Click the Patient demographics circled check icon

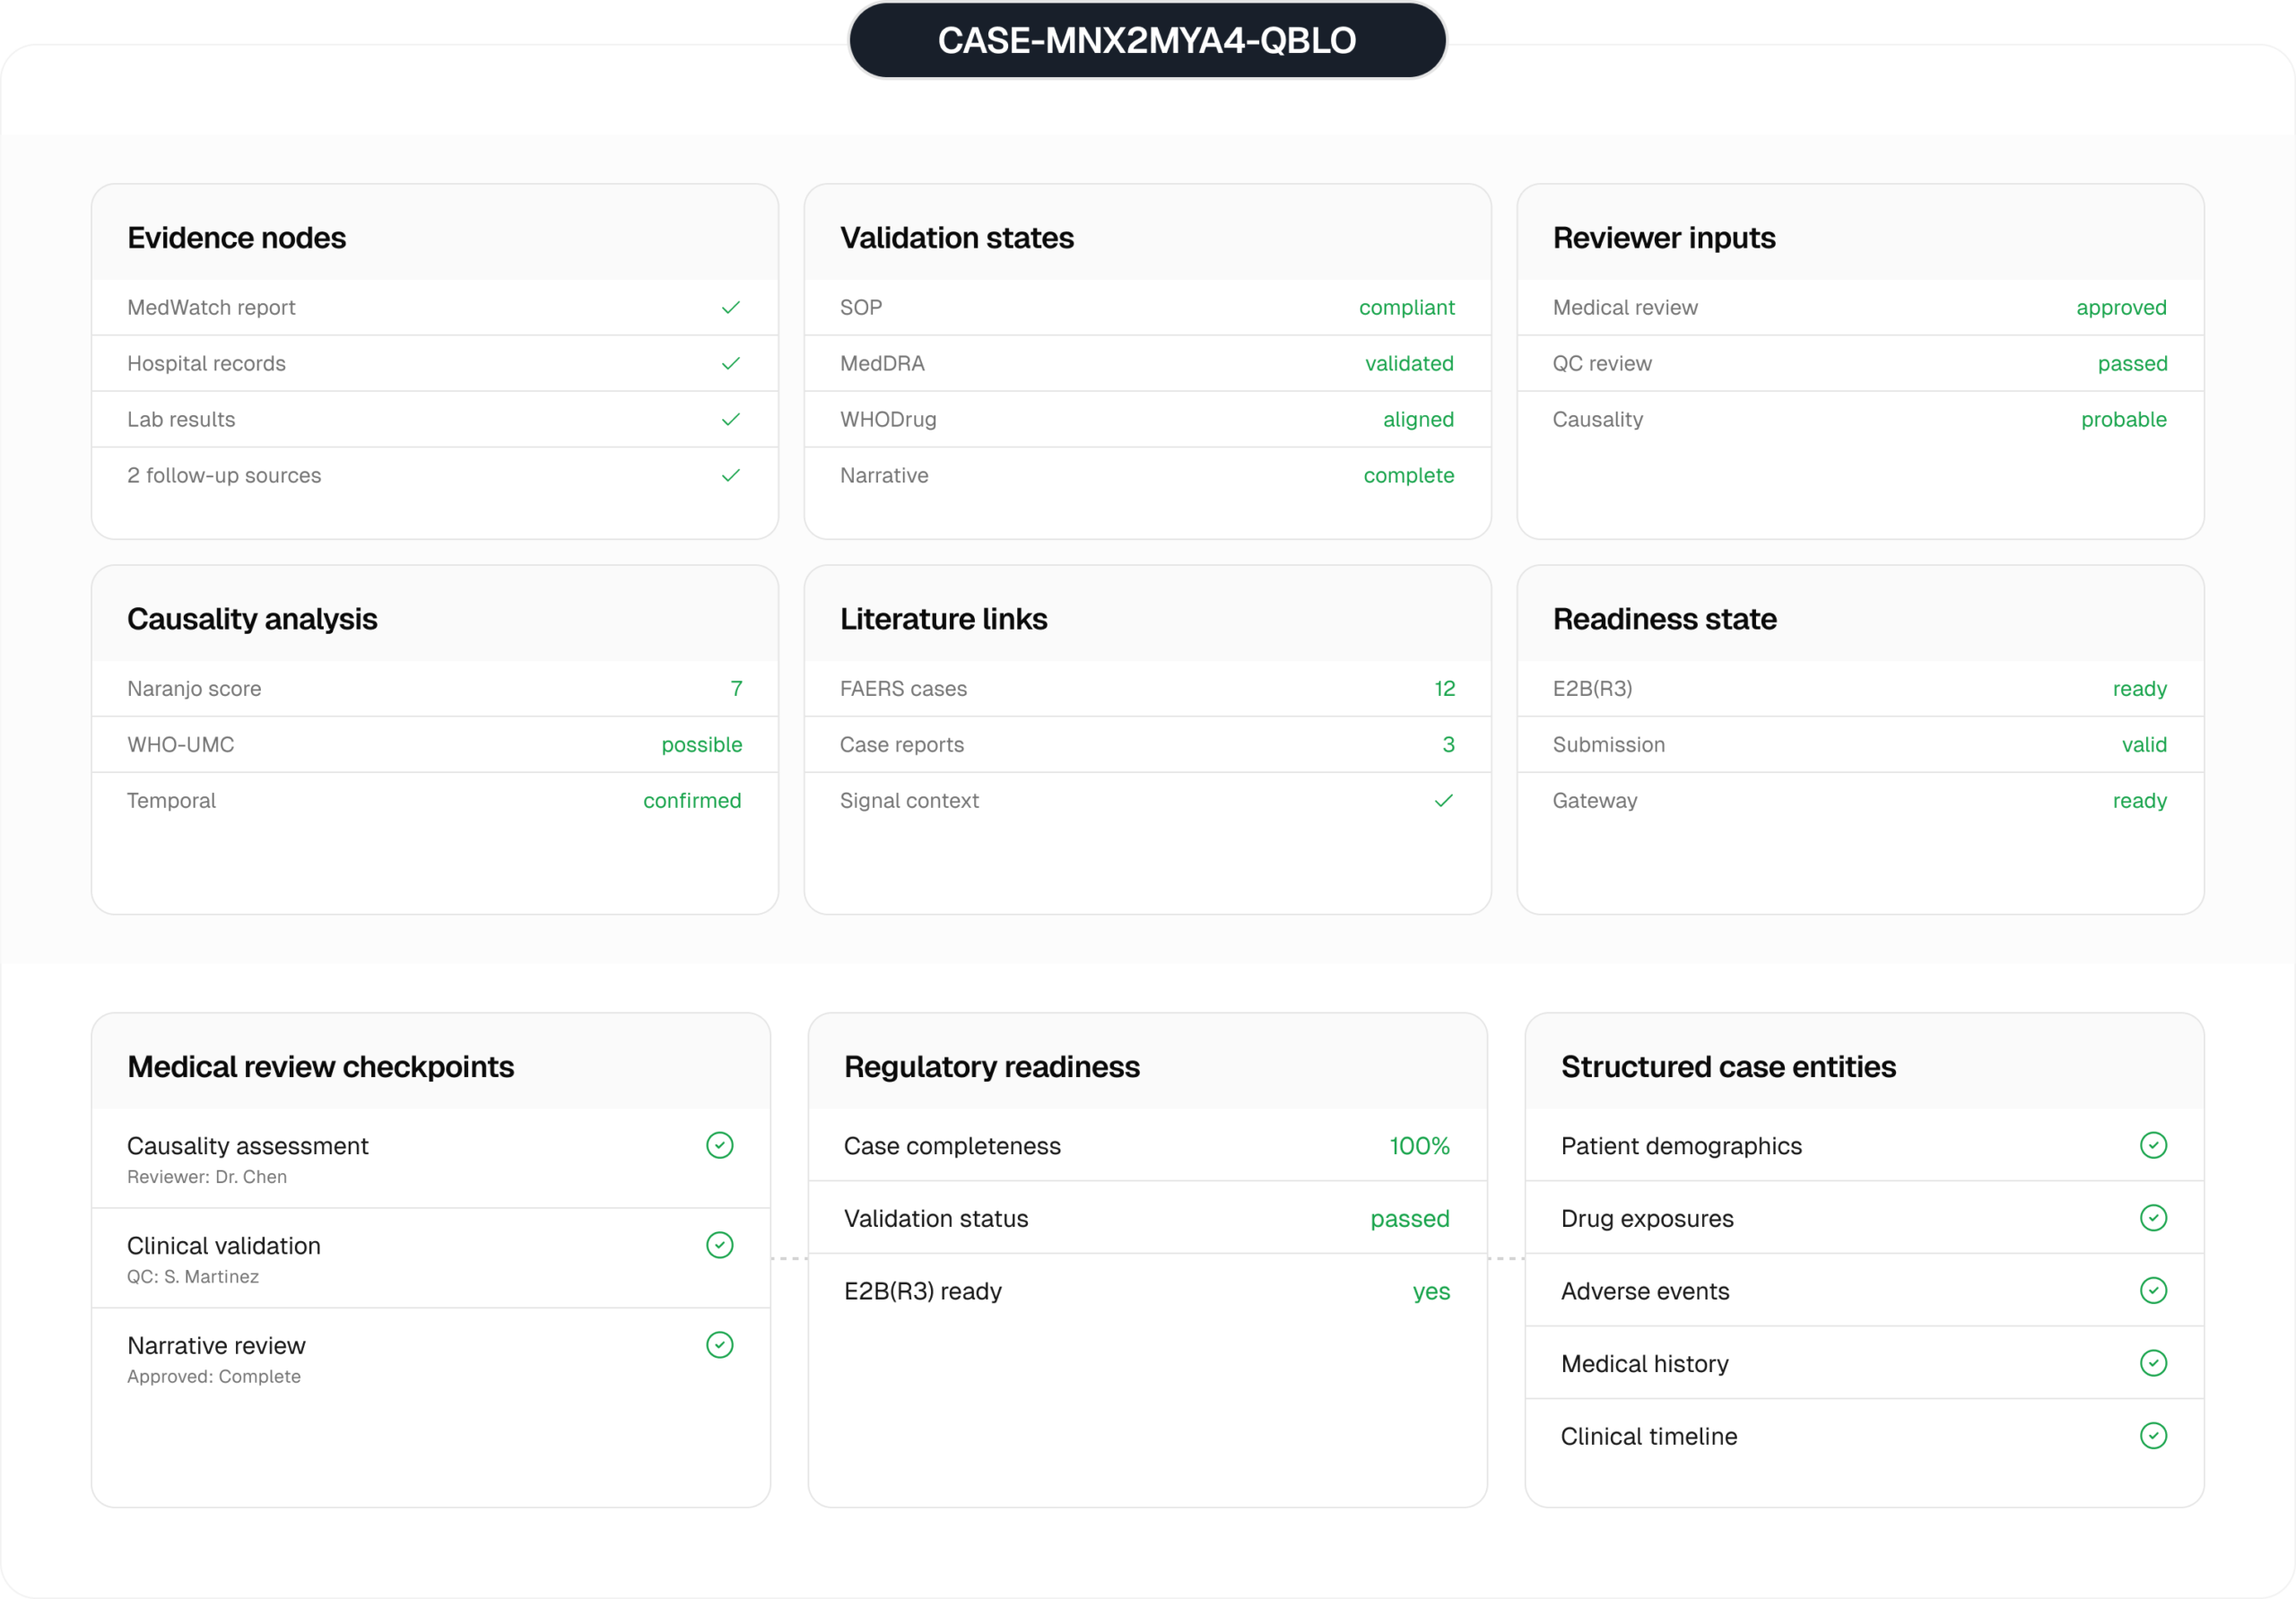2154,1145
